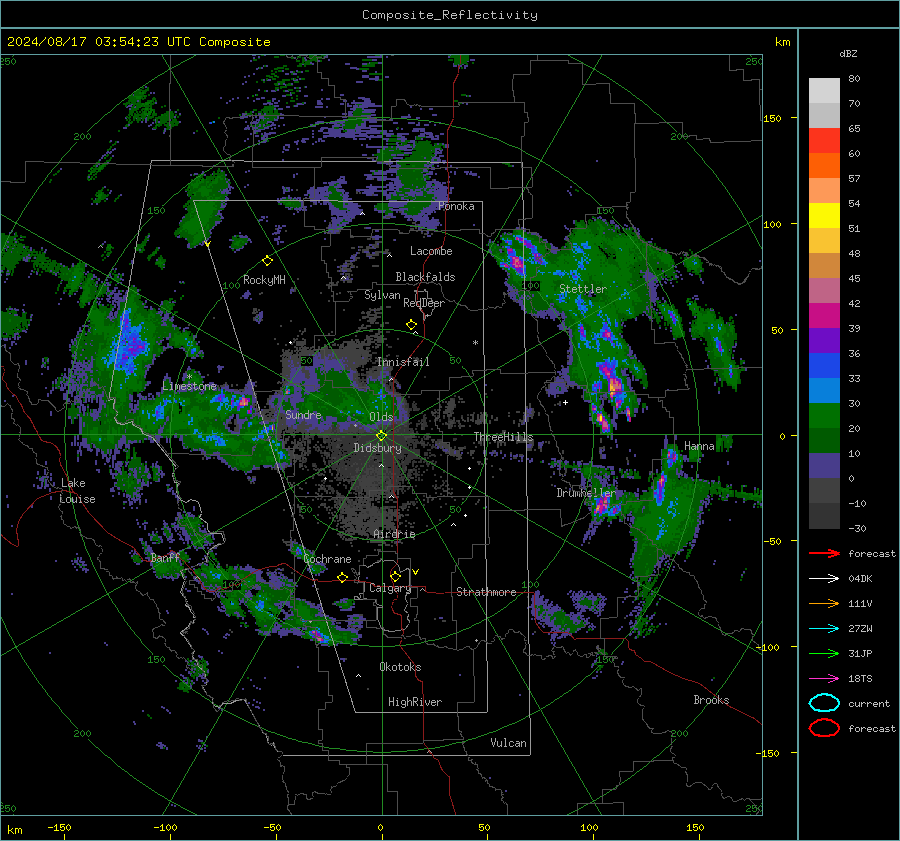
Task: Click the Sundre town label
Action: pos(303,415)
